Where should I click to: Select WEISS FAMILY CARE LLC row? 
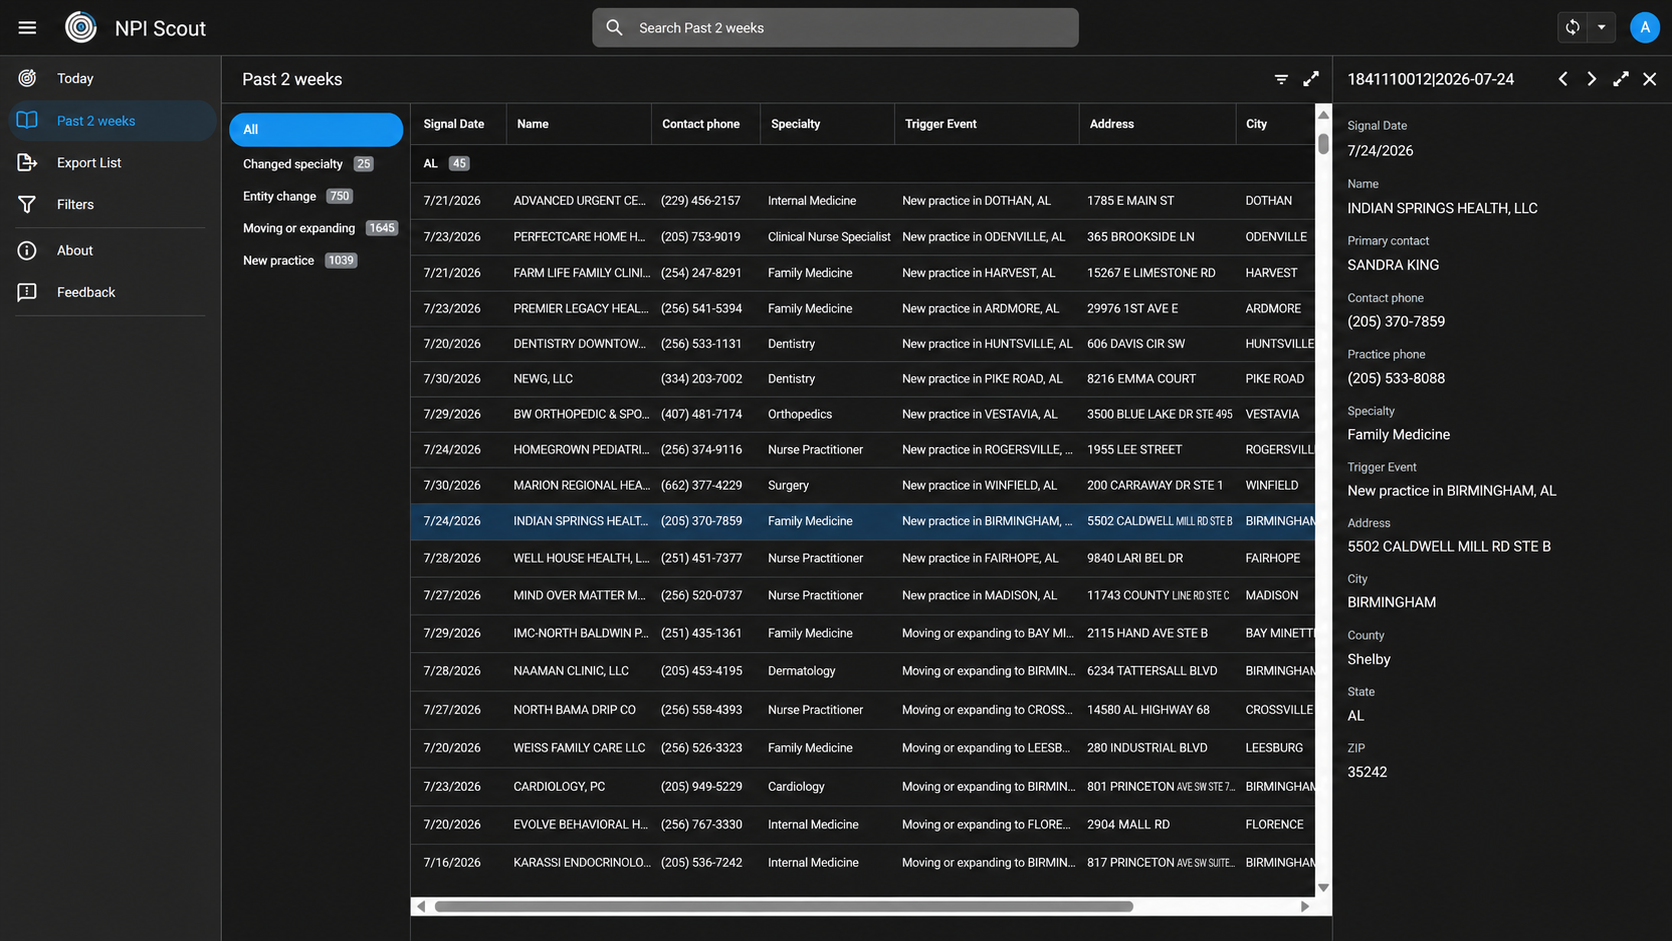pos(863,748)
